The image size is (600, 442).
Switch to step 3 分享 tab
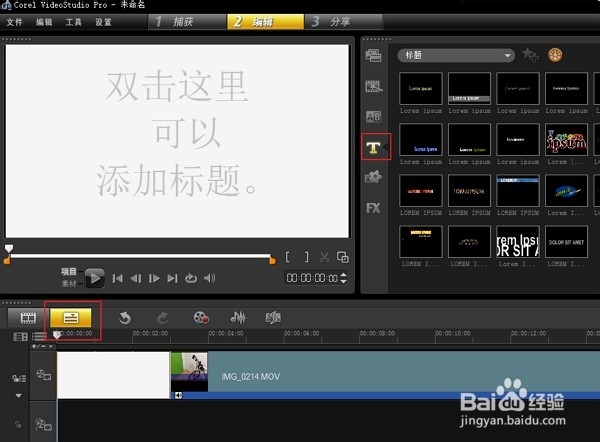(343, 22)
